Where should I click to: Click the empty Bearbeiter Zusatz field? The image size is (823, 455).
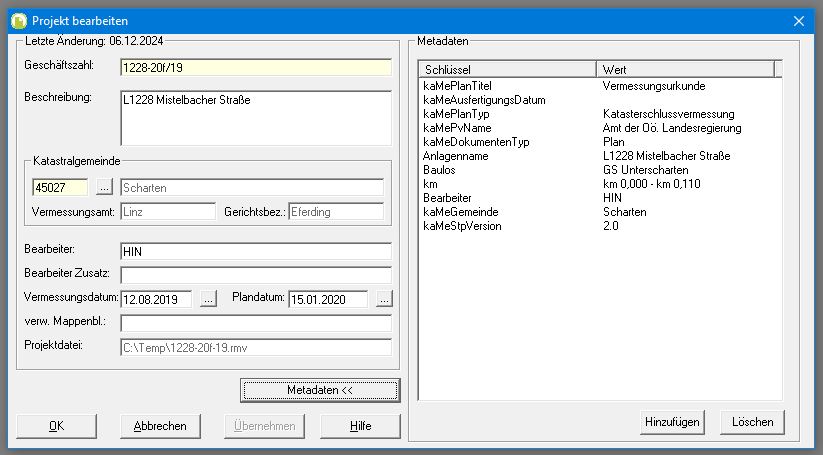coord(255,274)
